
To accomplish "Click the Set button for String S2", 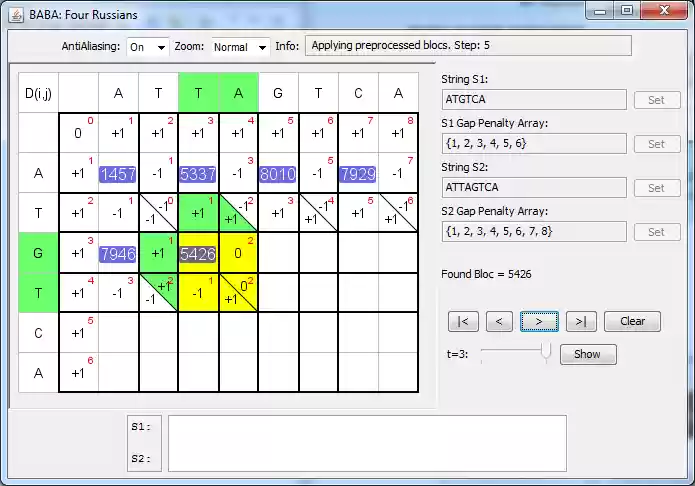I will pos(657,188).
